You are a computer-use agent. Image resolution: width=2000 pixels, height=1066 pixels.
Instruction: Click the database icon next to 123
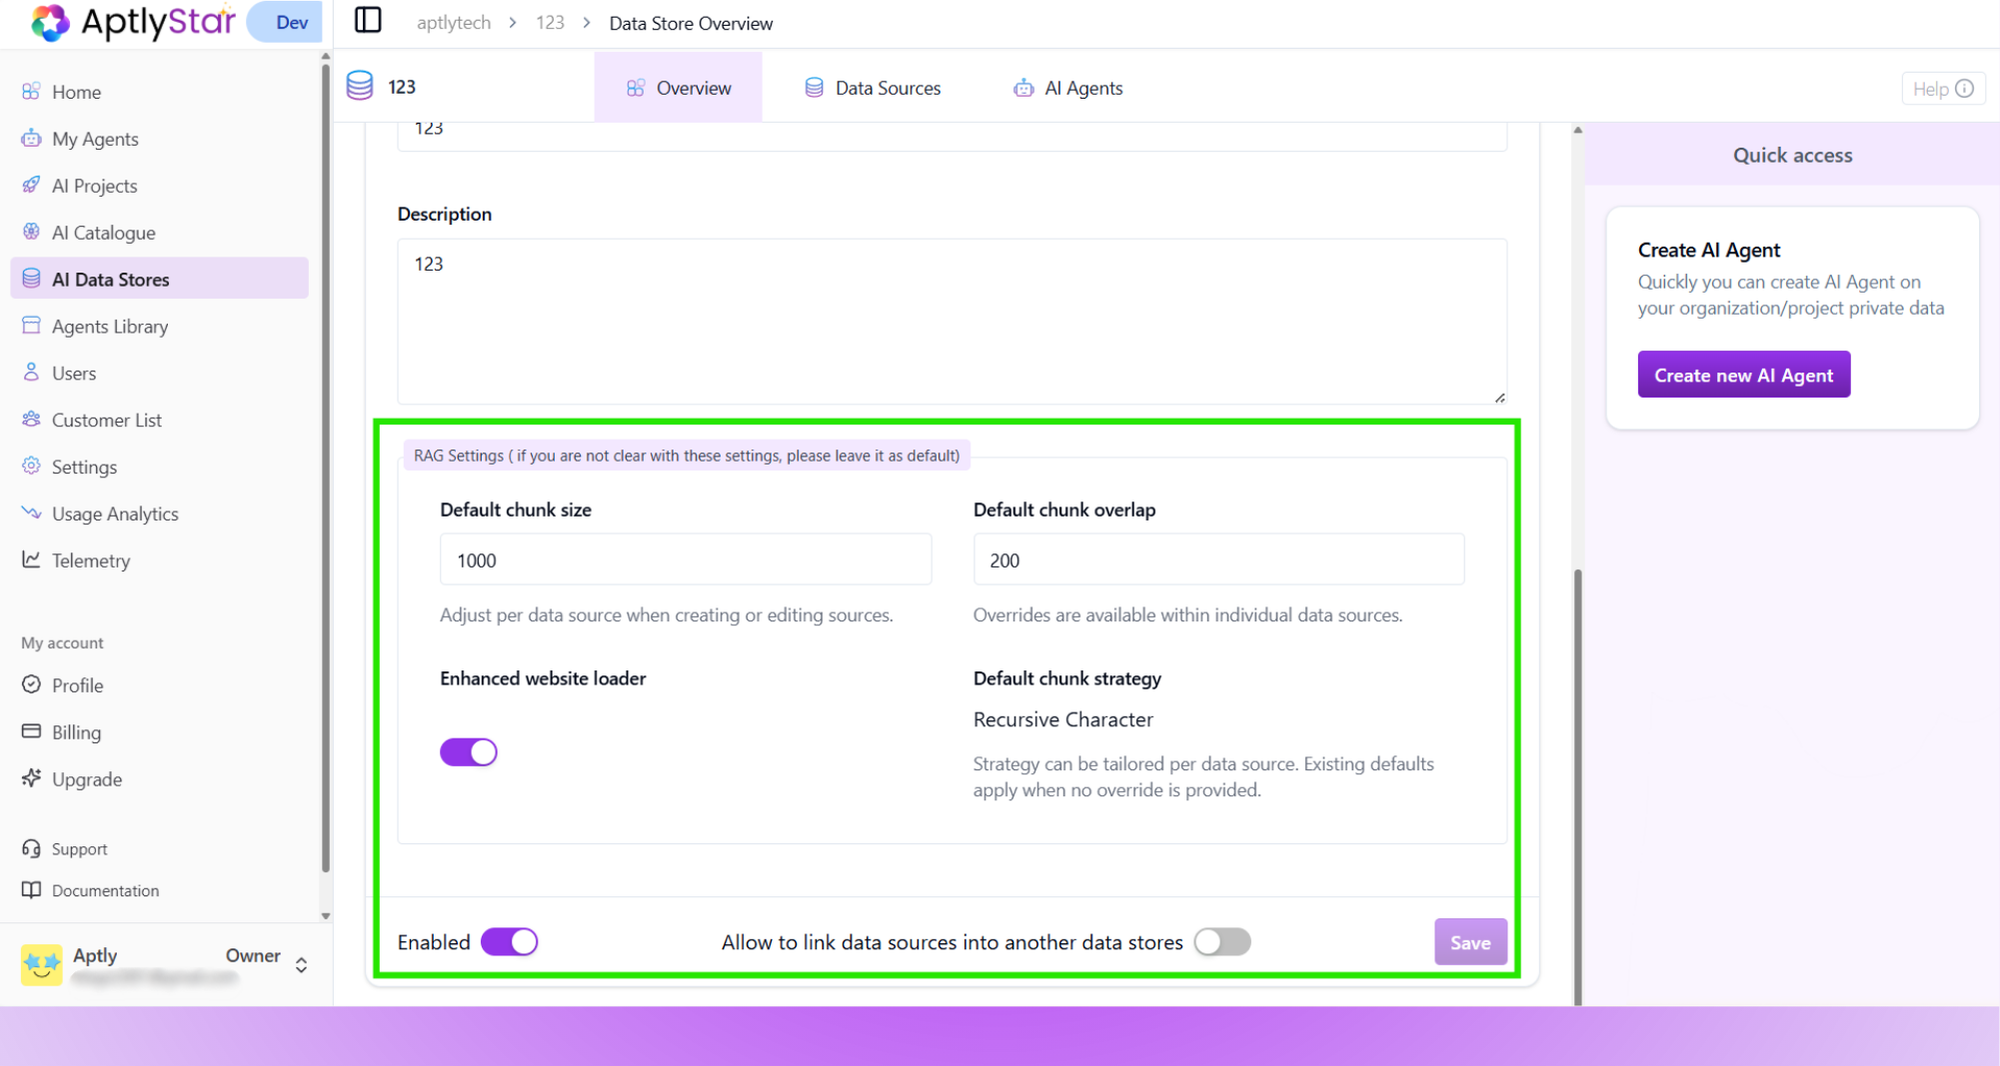click(358, 86)
